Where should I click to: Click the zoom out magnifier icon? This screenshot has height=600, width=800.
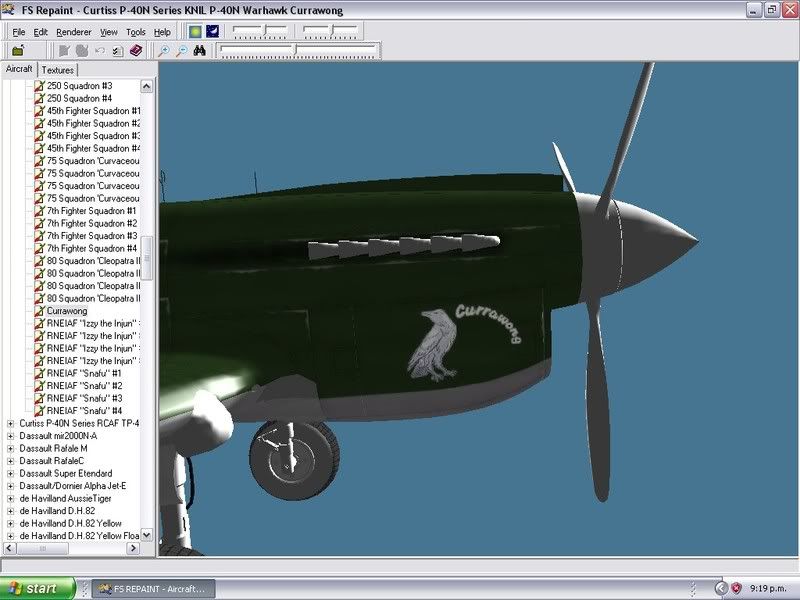pyautogui.click(x=181, y=50)
